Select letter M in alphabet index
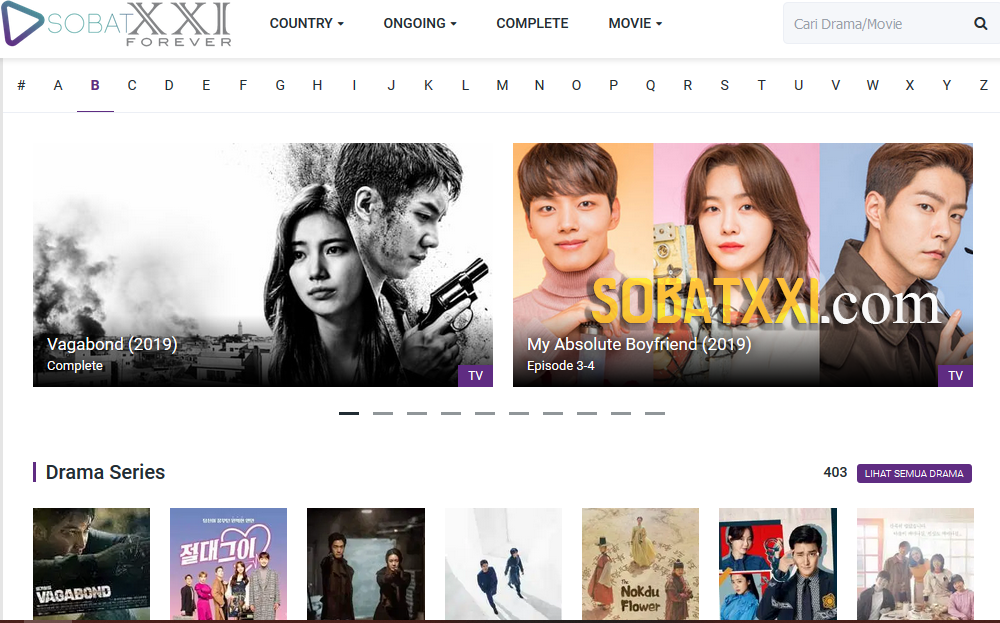This screenshot has width=1000, height=623. coord(502,85)
